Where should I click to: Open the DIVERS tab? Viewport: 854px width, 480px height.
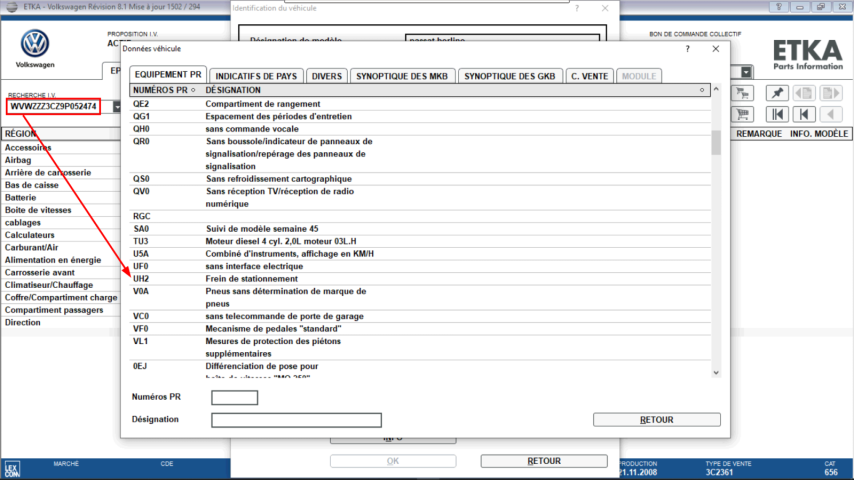tap(327, 76)
